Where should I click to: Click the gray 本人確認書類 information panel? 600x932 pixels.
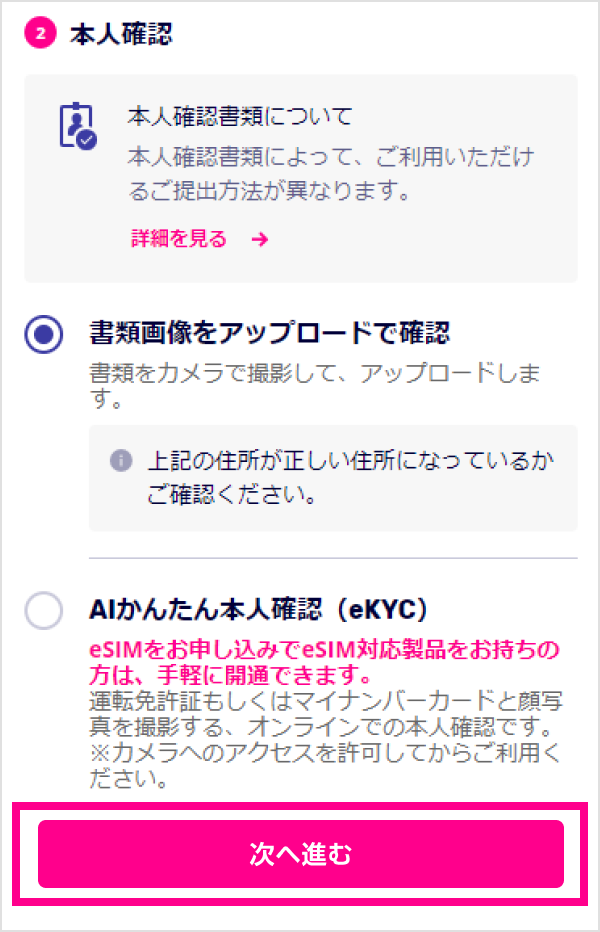[x=301, y=178]
